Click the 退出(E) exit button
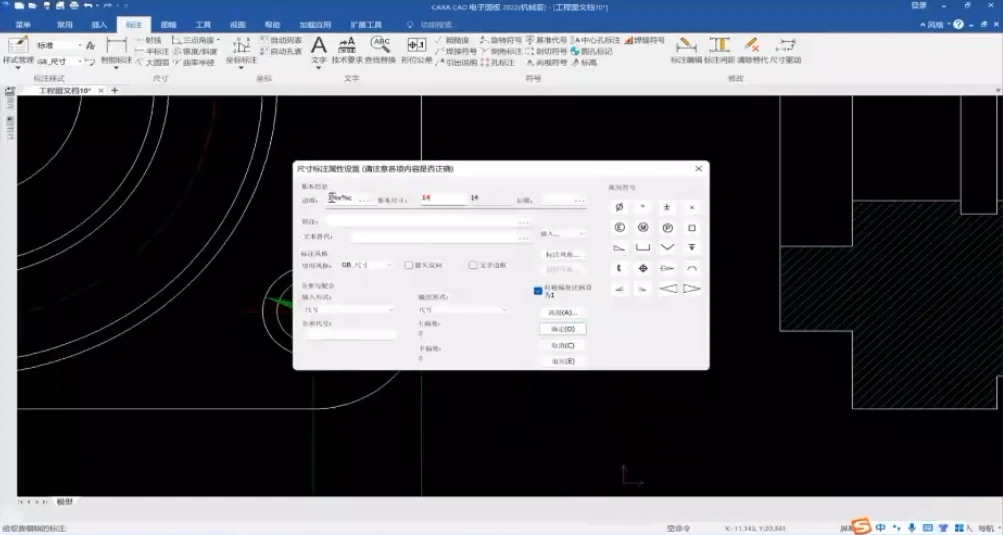 (x=563, y=362)
